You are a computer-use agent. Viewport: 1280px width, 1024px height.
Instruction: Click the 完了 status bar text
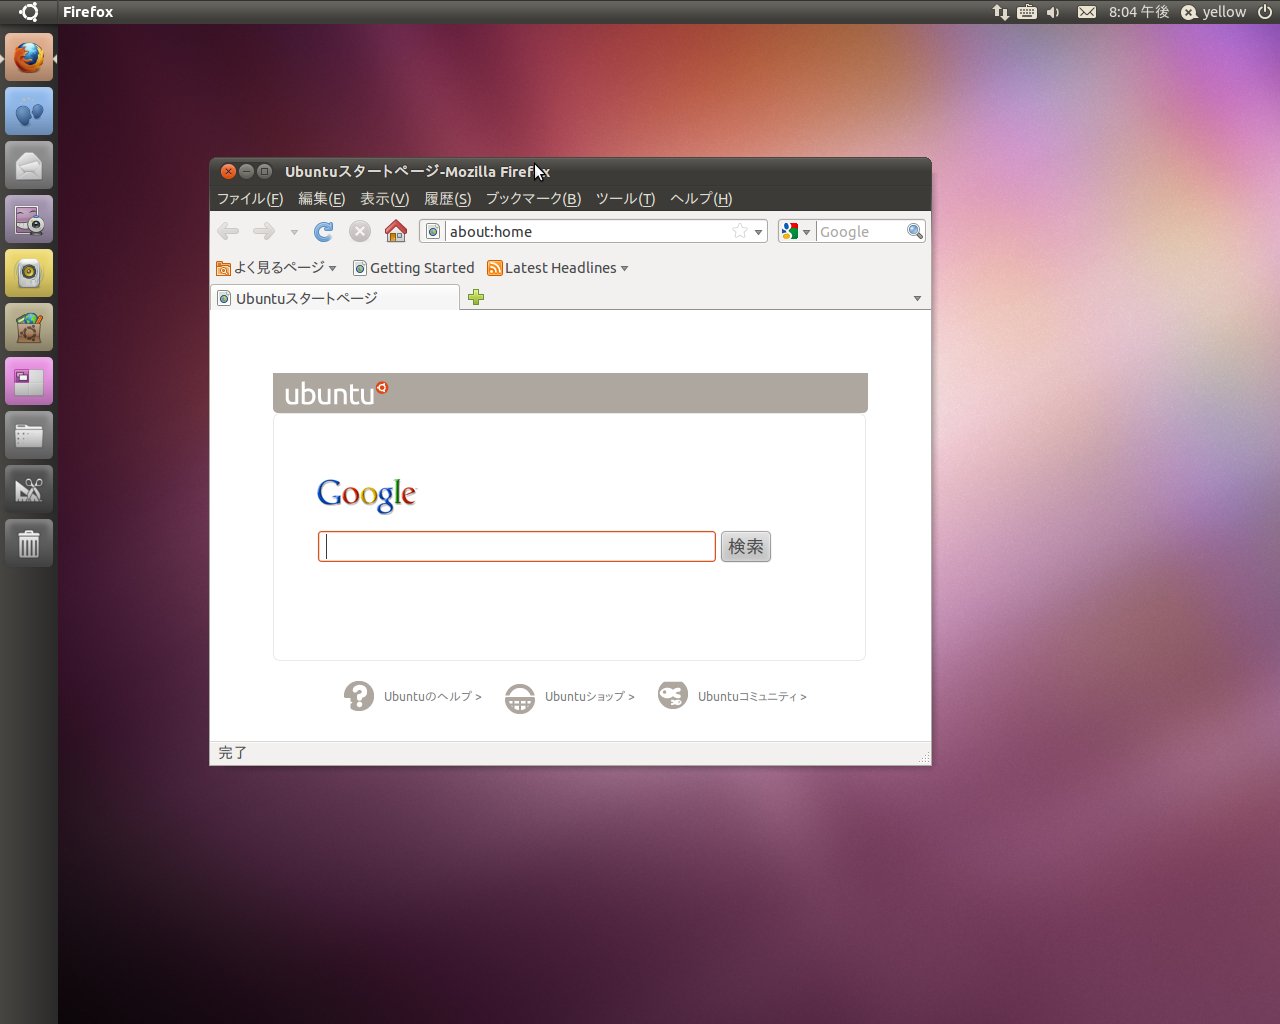(x=233, y=753)
